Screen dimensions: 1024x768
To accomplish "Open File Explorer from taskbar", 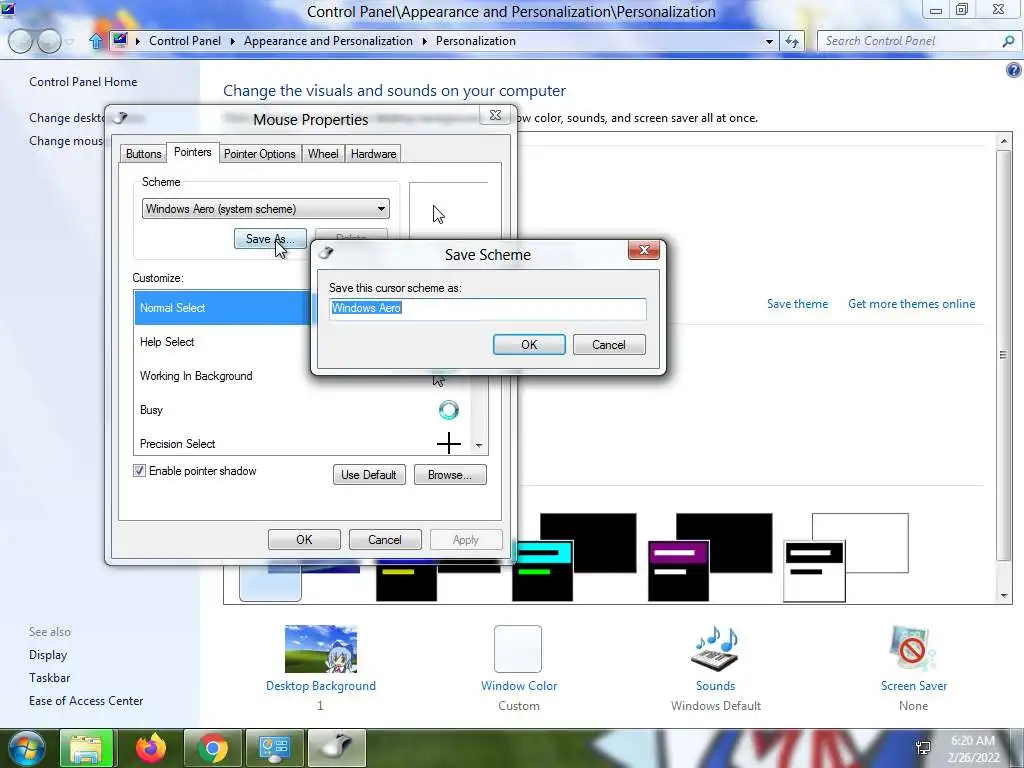I will [x=86, y=748].
